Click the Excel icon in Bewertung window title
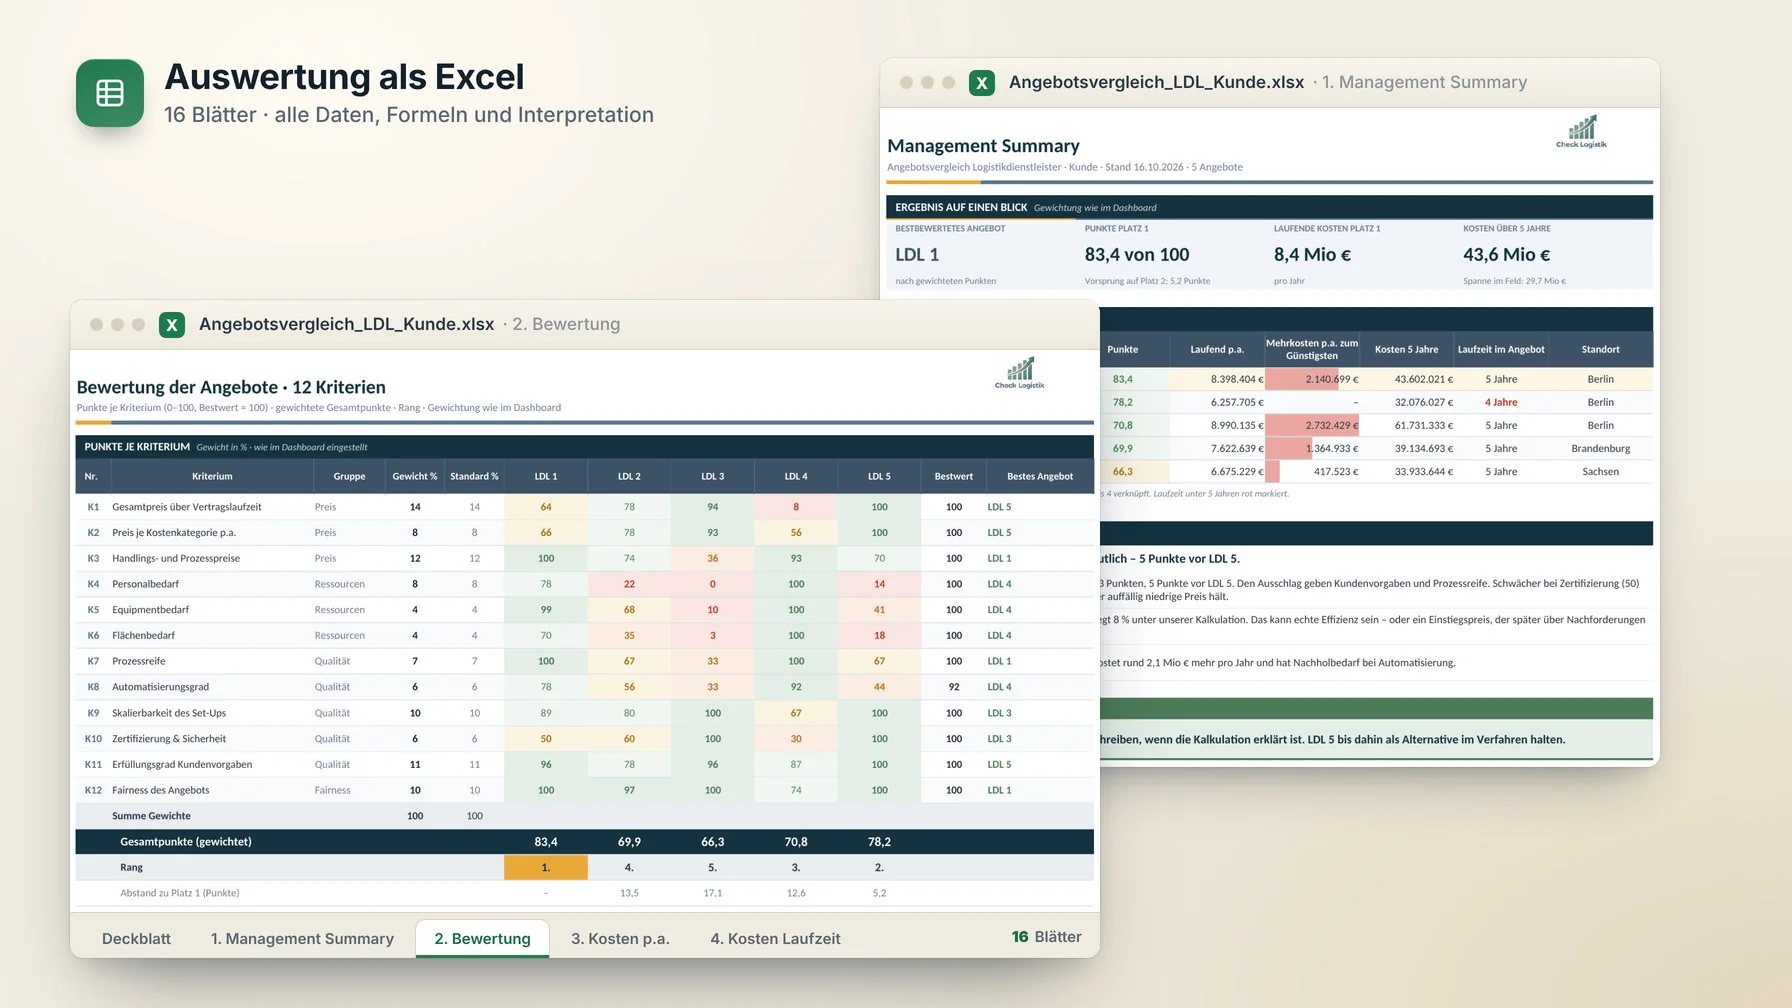Viewport: 1792px width, 1008px height. [172, 325]
